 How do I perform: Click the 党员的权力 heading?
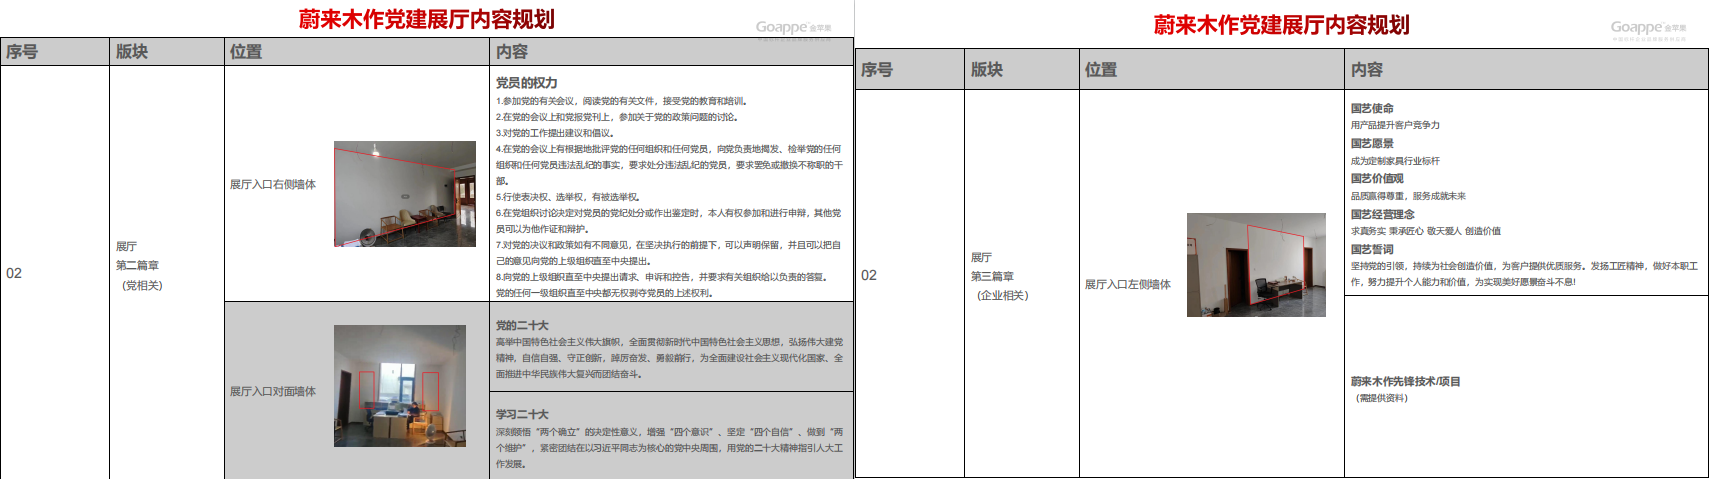pos(526,83)
